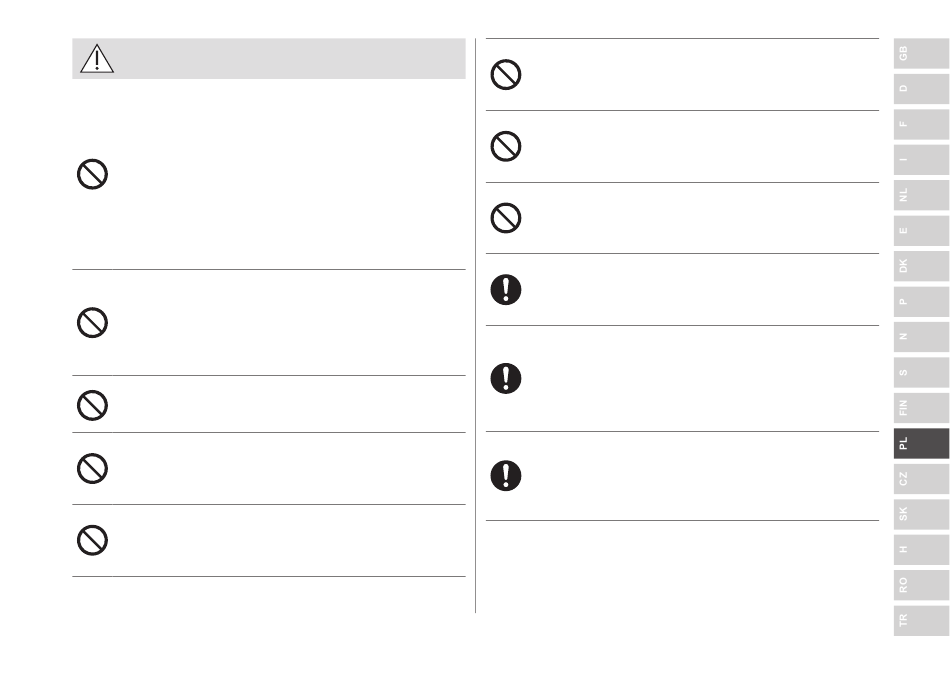
Task: Click the topmost prohibition icon in the right column
Action: pos(506,75)
